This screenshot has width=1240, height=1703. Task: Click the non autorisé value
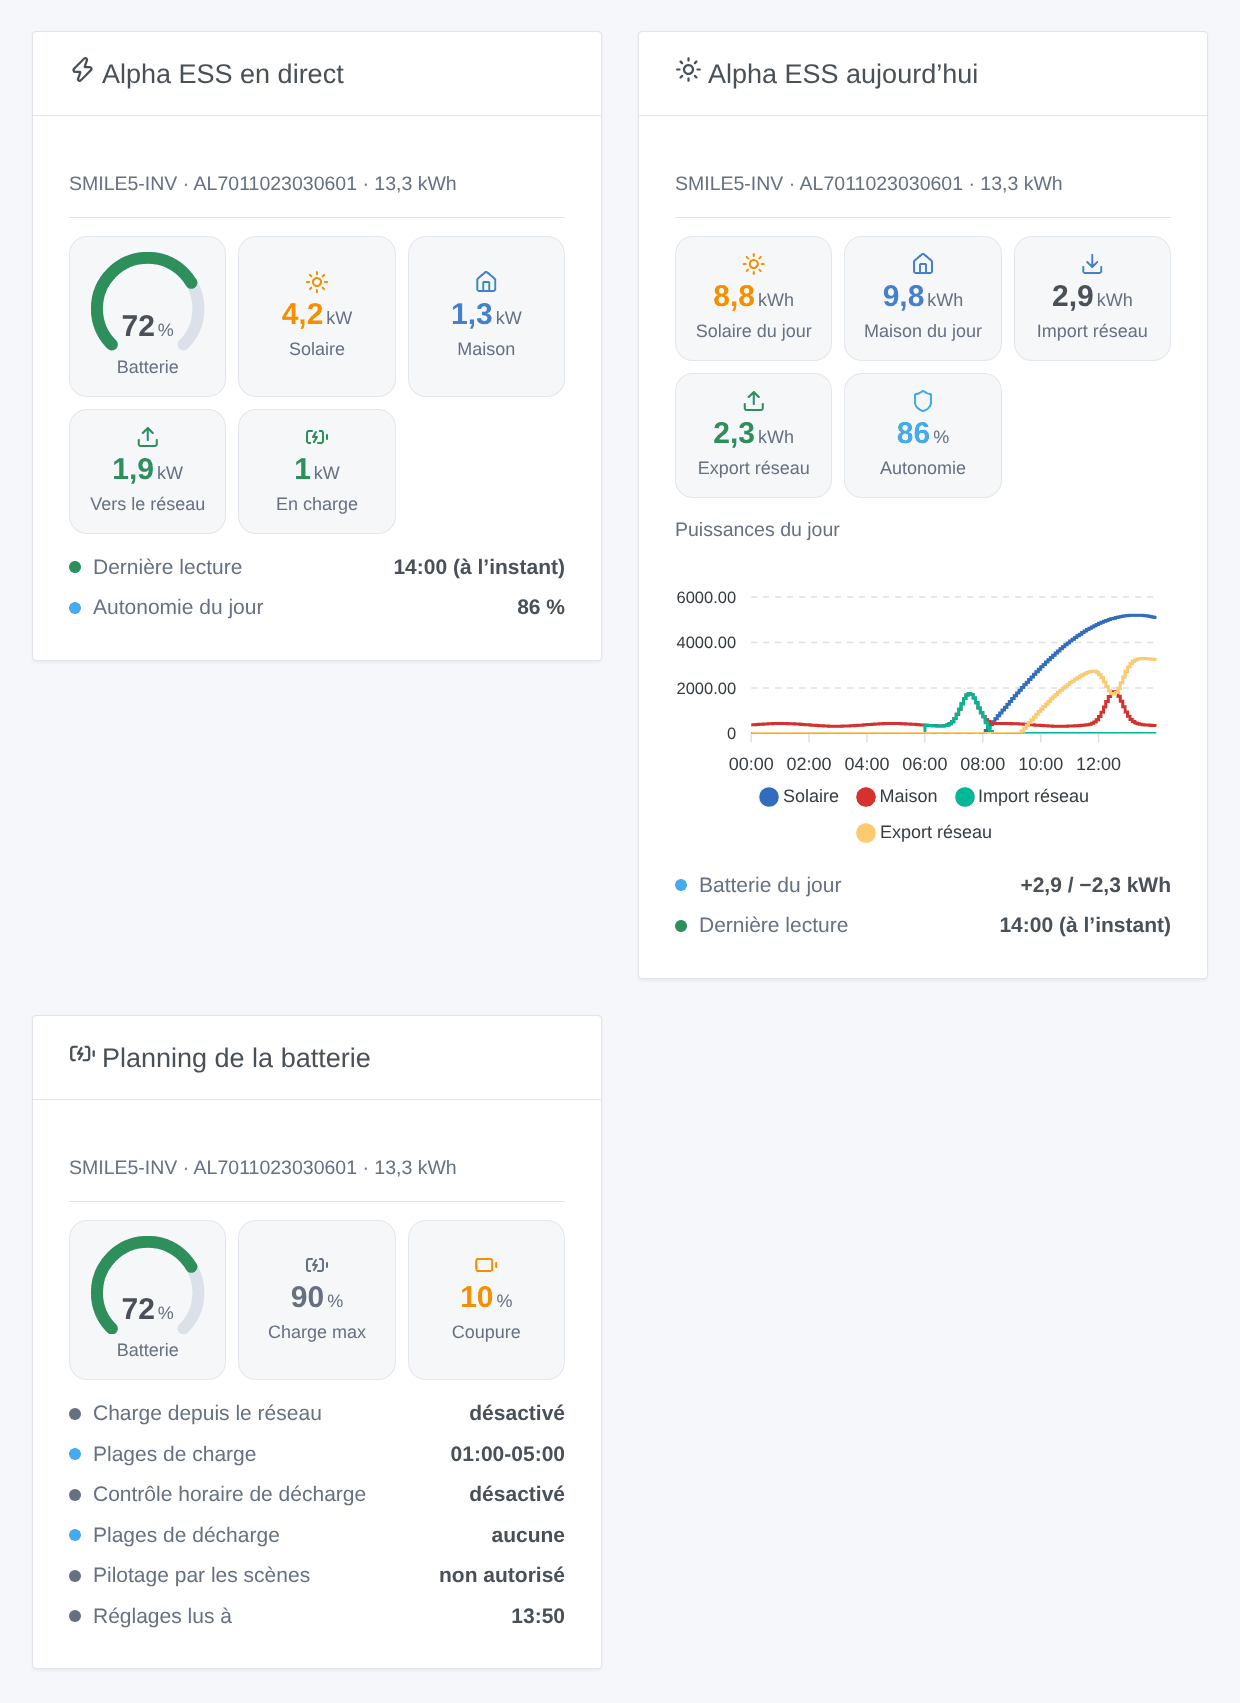coord(502,1575)
